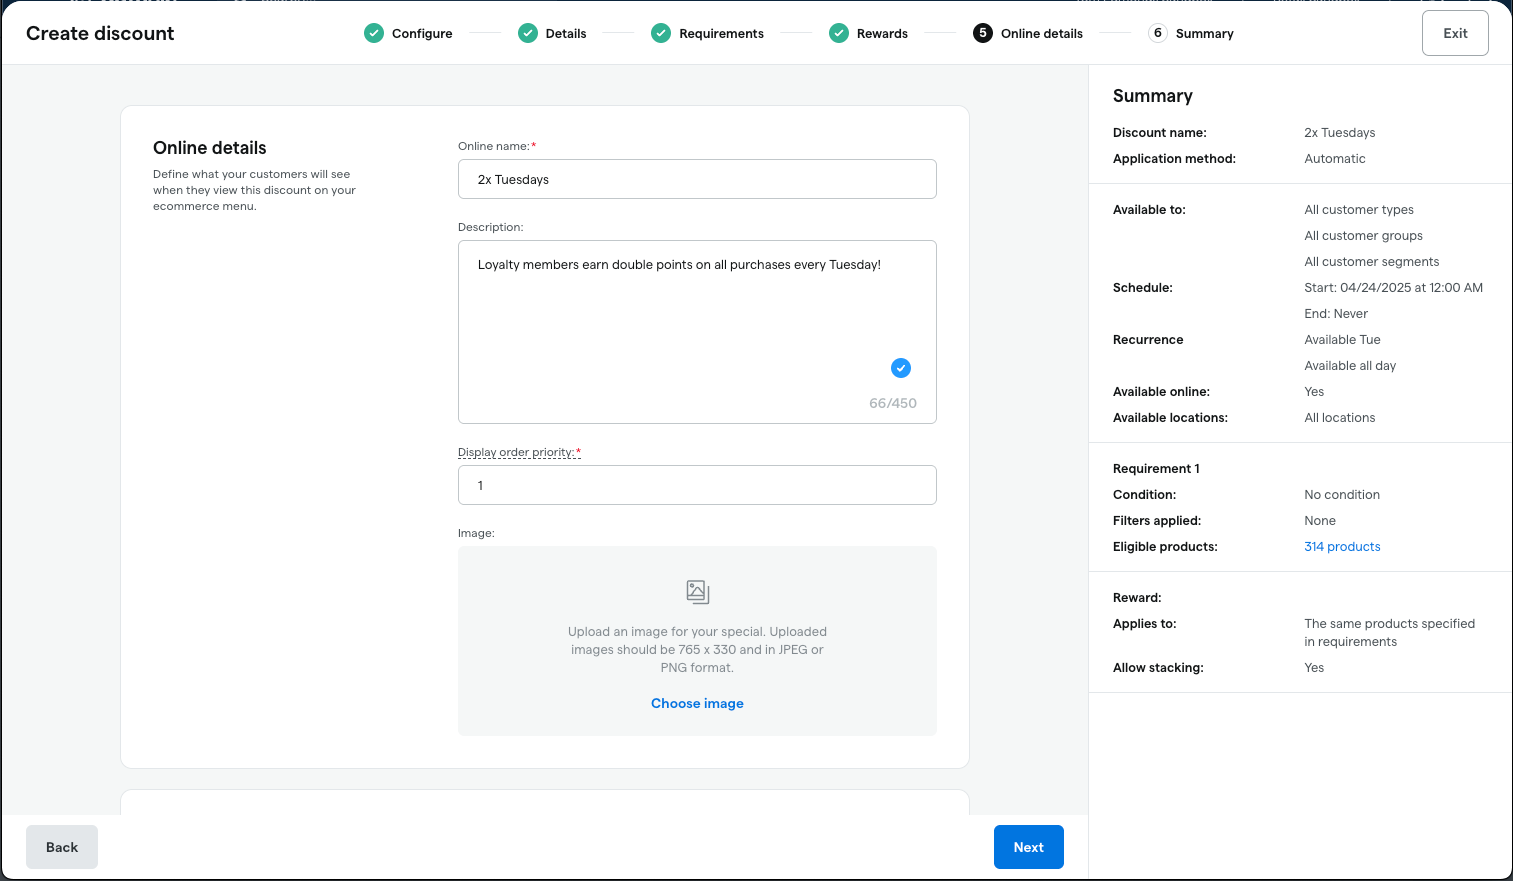Click the 'Available Tue' recurrence value
The width and height of the screenshot is (1513, 881).
tap(1342, 340)
